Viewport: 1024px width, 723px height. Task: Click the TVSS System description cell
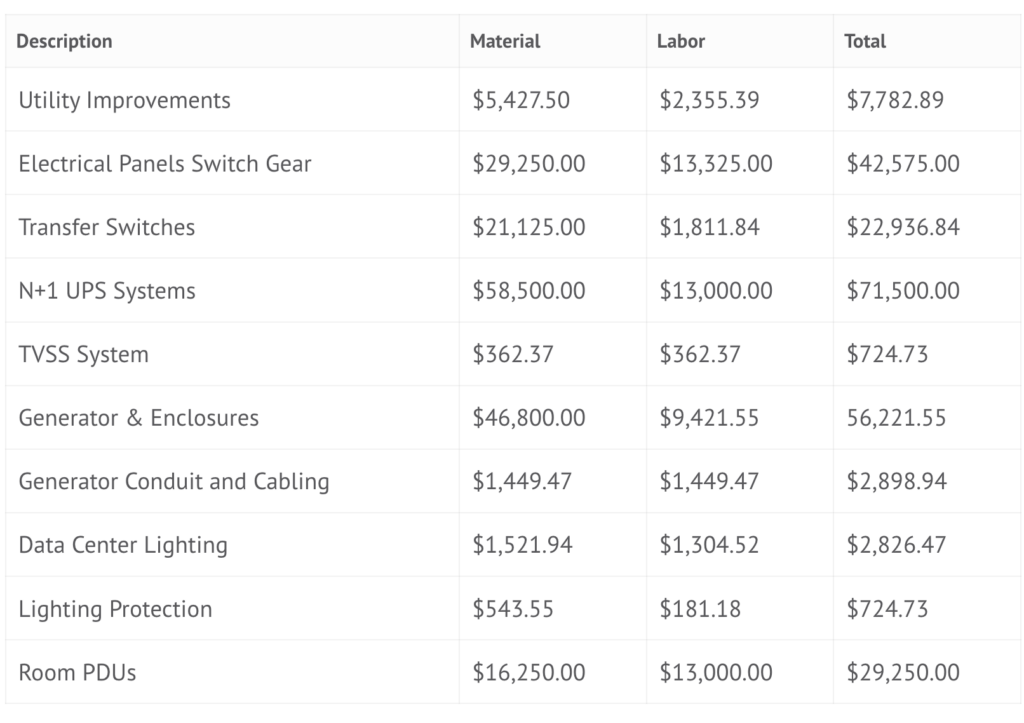(83, 355)
